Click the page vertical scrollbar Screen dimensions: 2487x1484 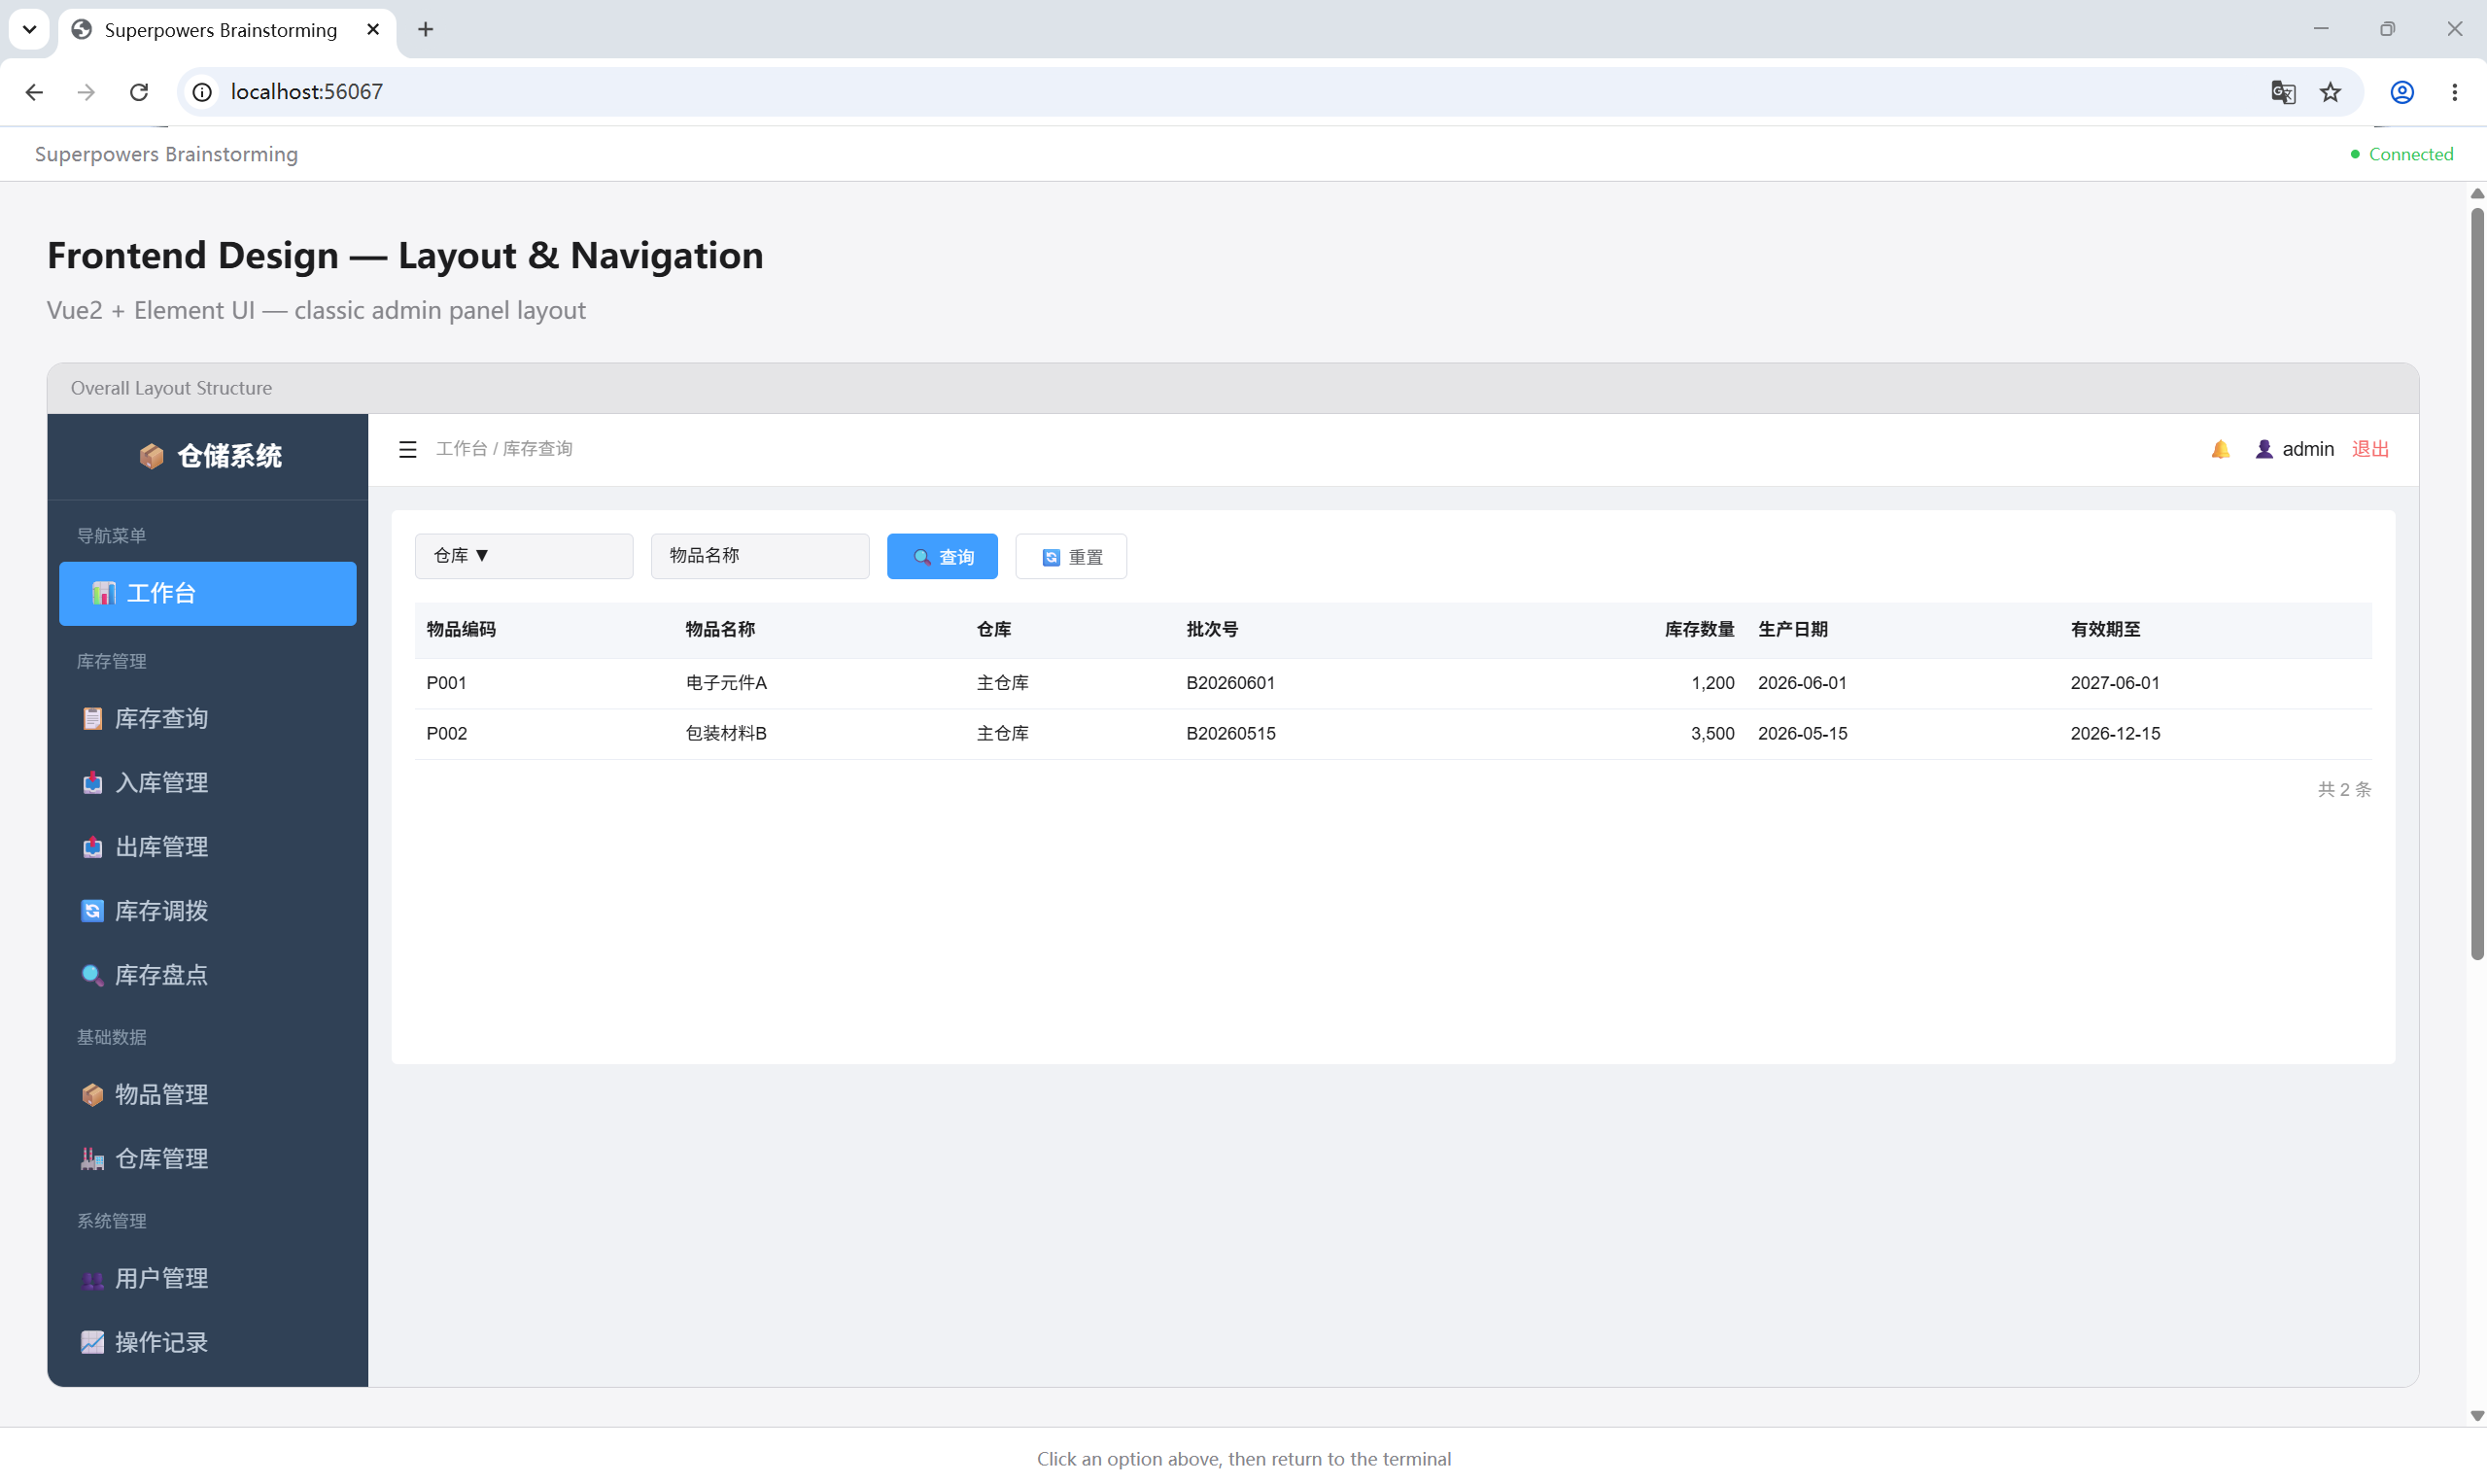pos(2476,585)
